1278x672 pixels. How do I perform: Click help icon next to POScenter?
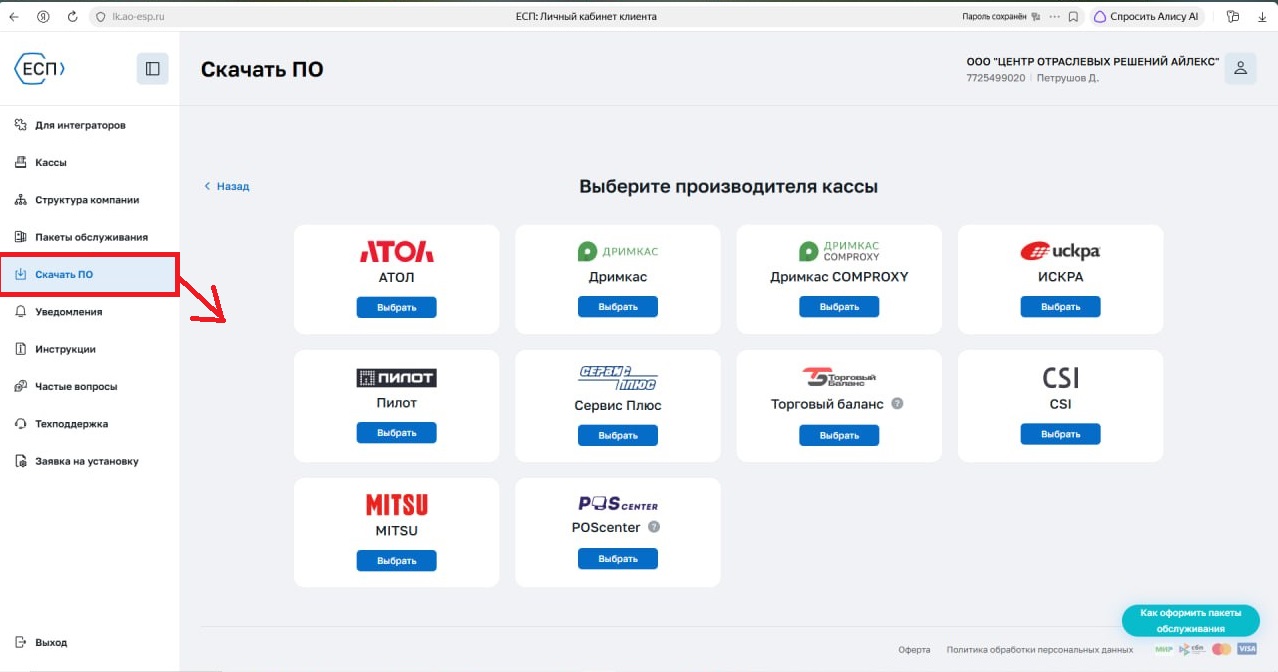pyautogui.click(x=654, y=527)
